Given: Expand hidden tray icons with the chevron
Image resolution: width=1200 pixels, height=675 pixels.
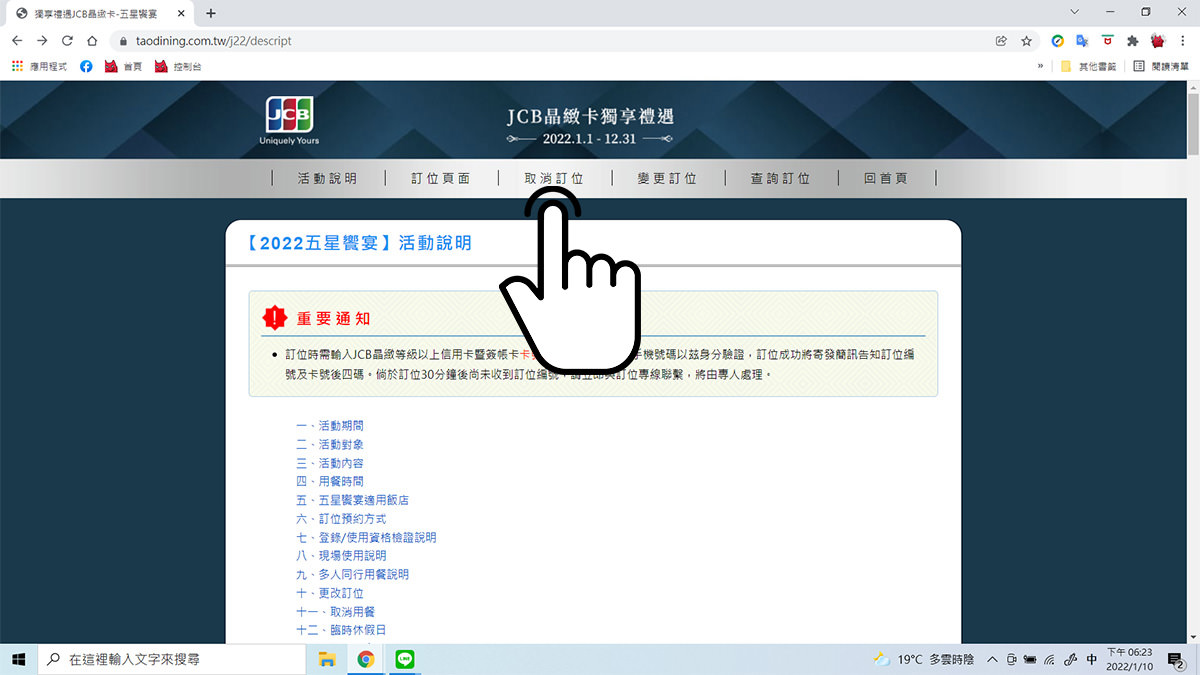Looking at the screenshot, I should pyautogui.click(x=993, y=659).
